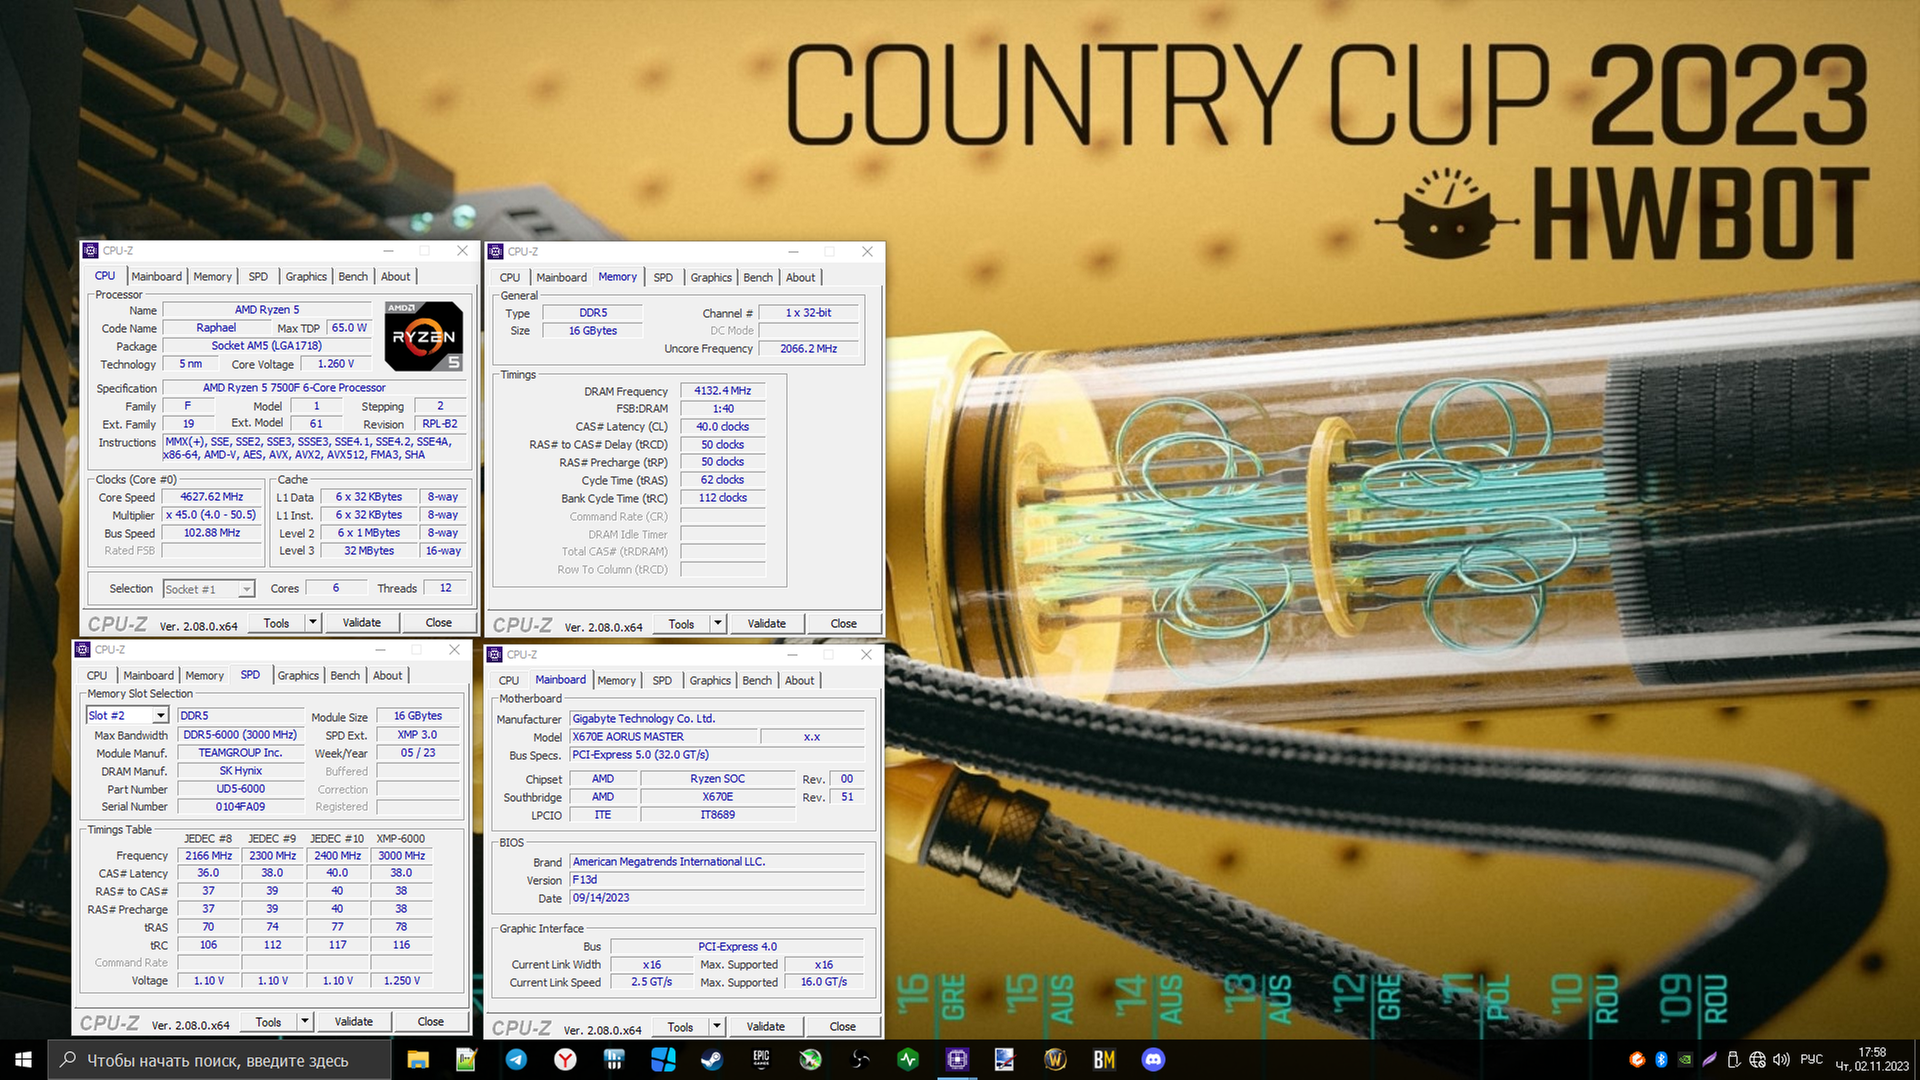
Task: Expand Tools arrow in the Memory window
Action: (x=717, y=623)
